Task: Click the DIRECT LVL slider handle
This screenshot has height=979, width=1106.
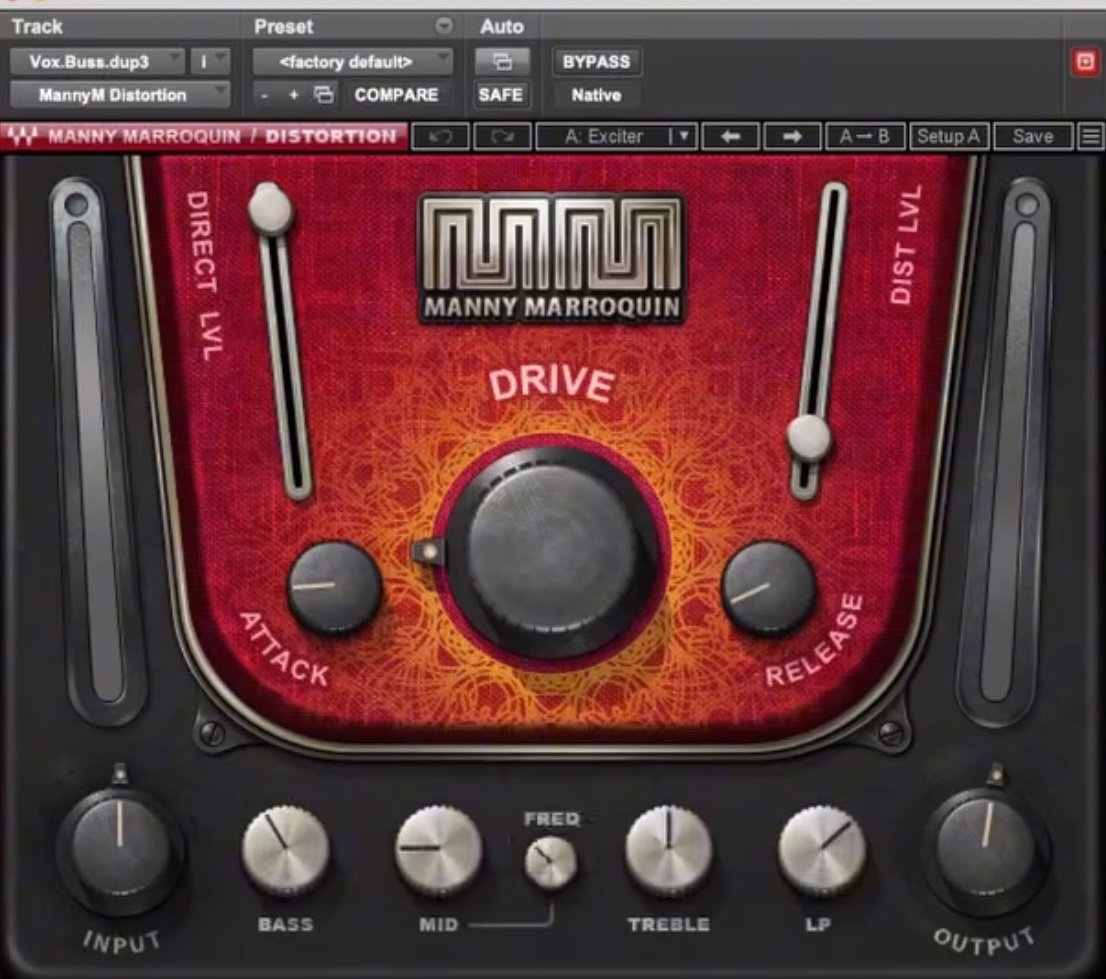Action: (x=269, y=209)
